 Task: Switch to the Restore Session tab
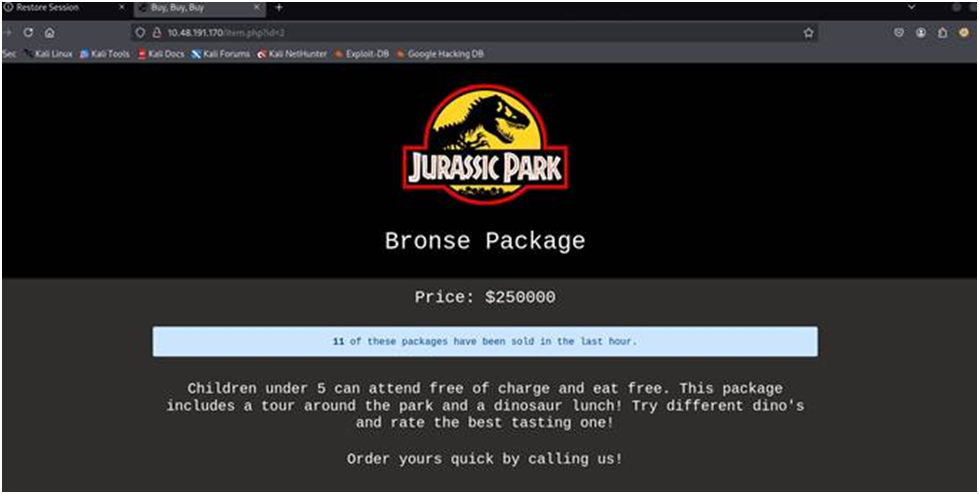click(x=66, y=8)
